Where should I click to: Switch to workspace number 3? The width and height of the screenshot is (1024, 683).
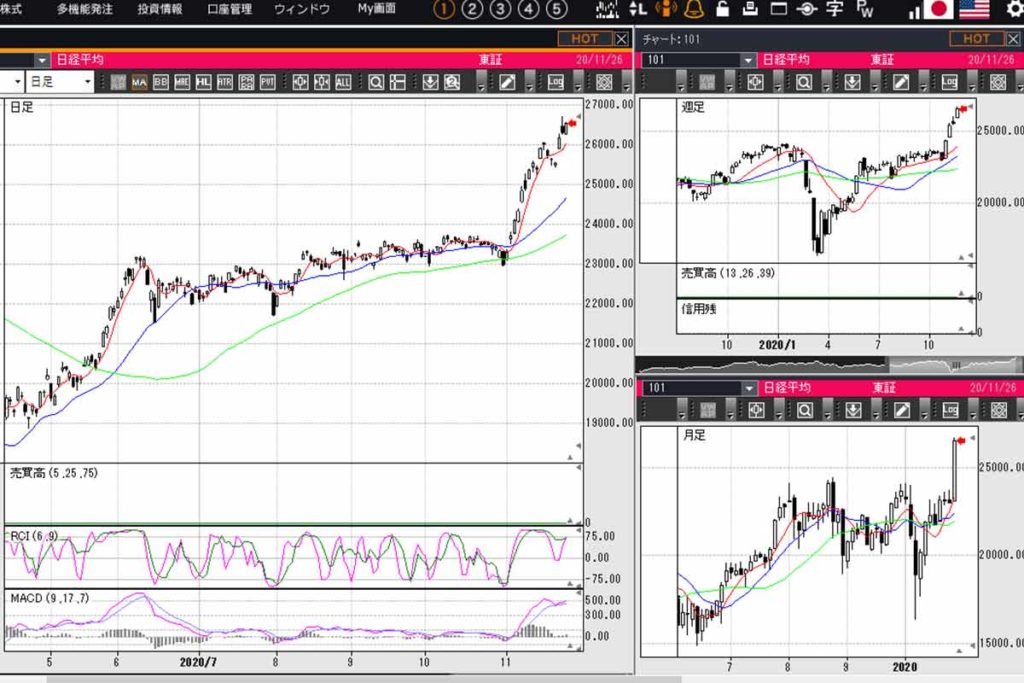[x=500, y=10]
